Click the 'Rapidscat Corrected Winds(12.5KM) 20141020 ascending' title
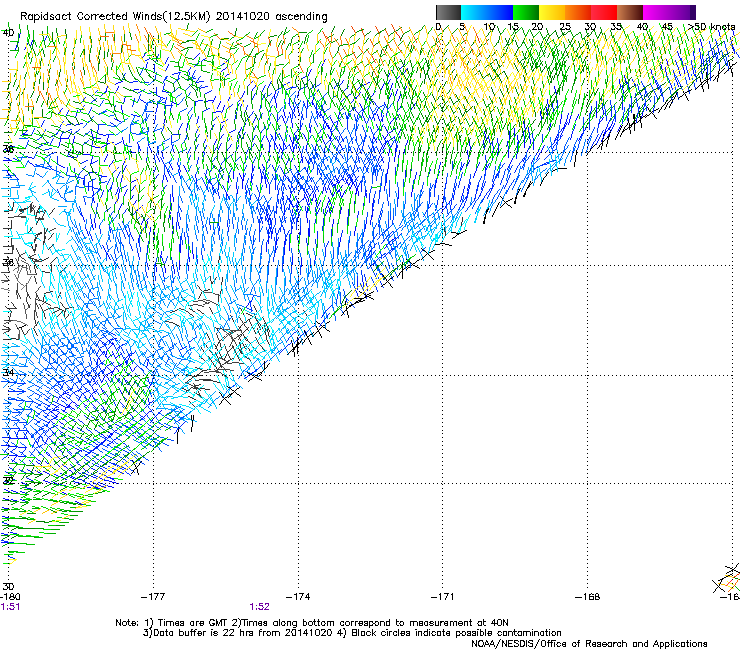 click(174, 17)
